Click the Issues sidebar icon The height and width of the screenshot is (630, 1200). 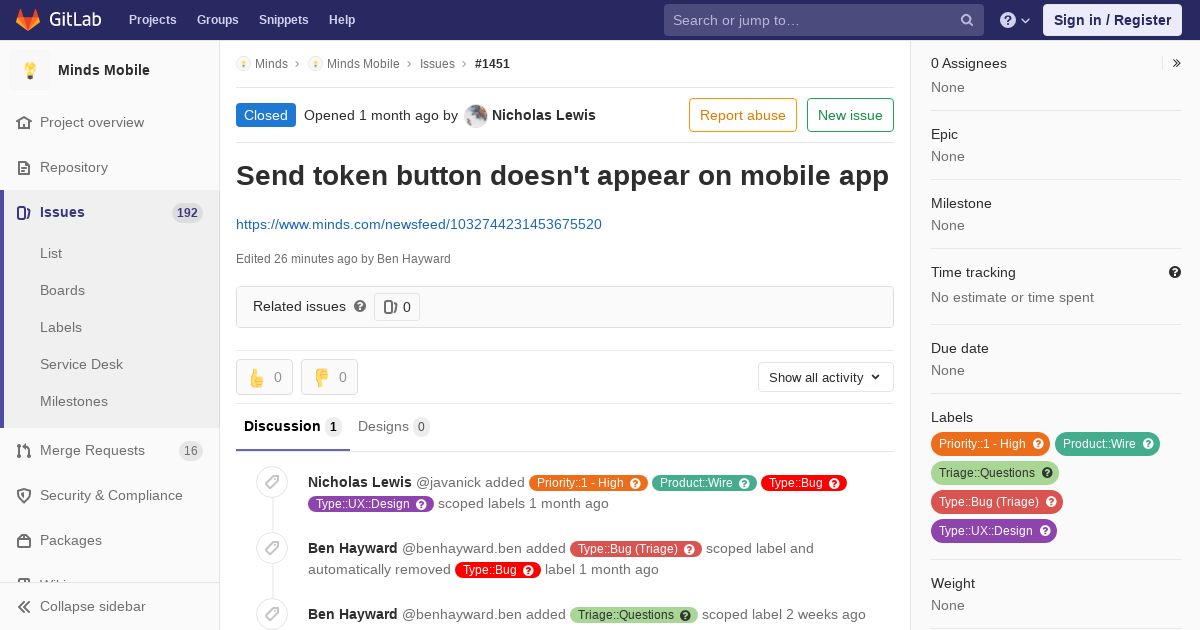click(x=24, y=212)
